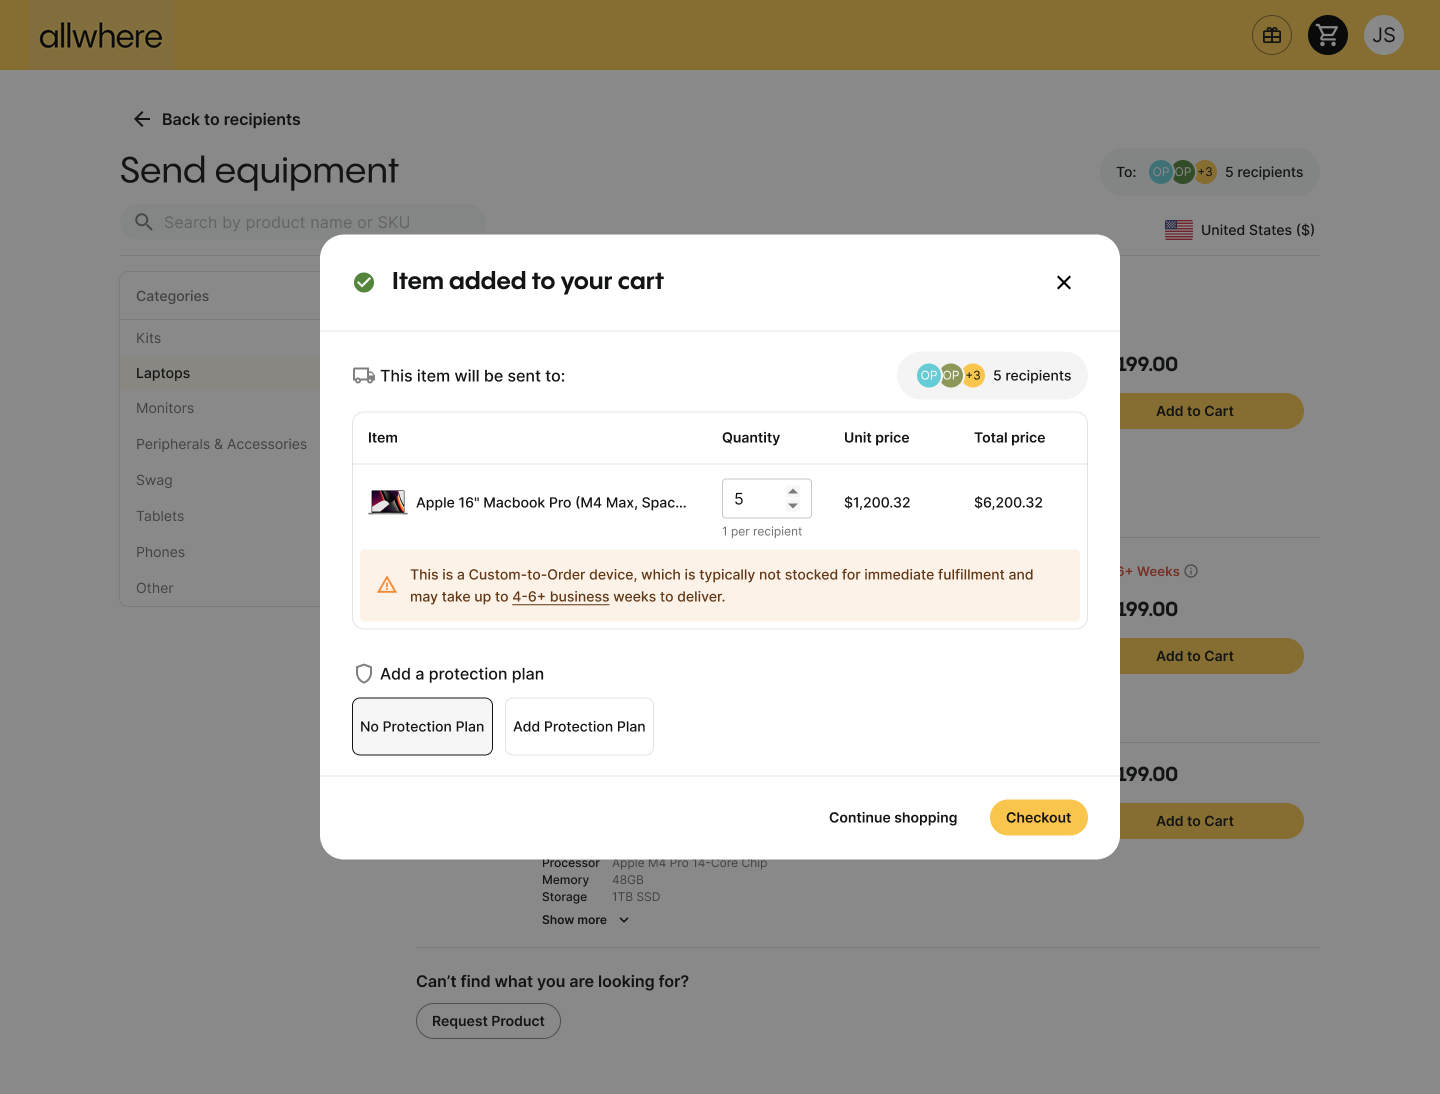
Task: Click the 6+ Weeks label
Action: click(1150, 571)
